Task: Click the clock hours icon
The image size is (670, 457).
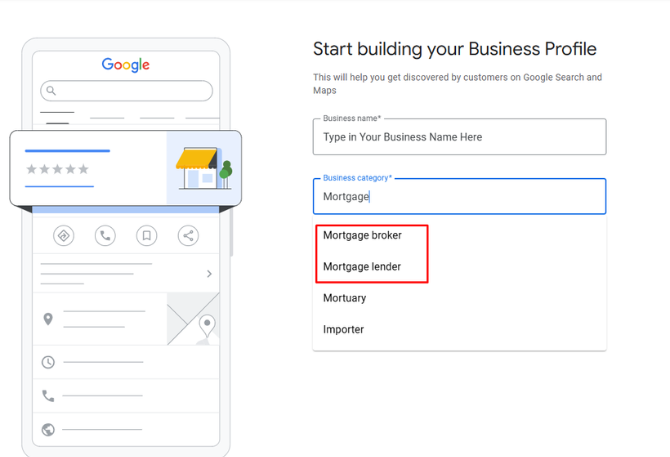Action: click(x=48, y=362)
